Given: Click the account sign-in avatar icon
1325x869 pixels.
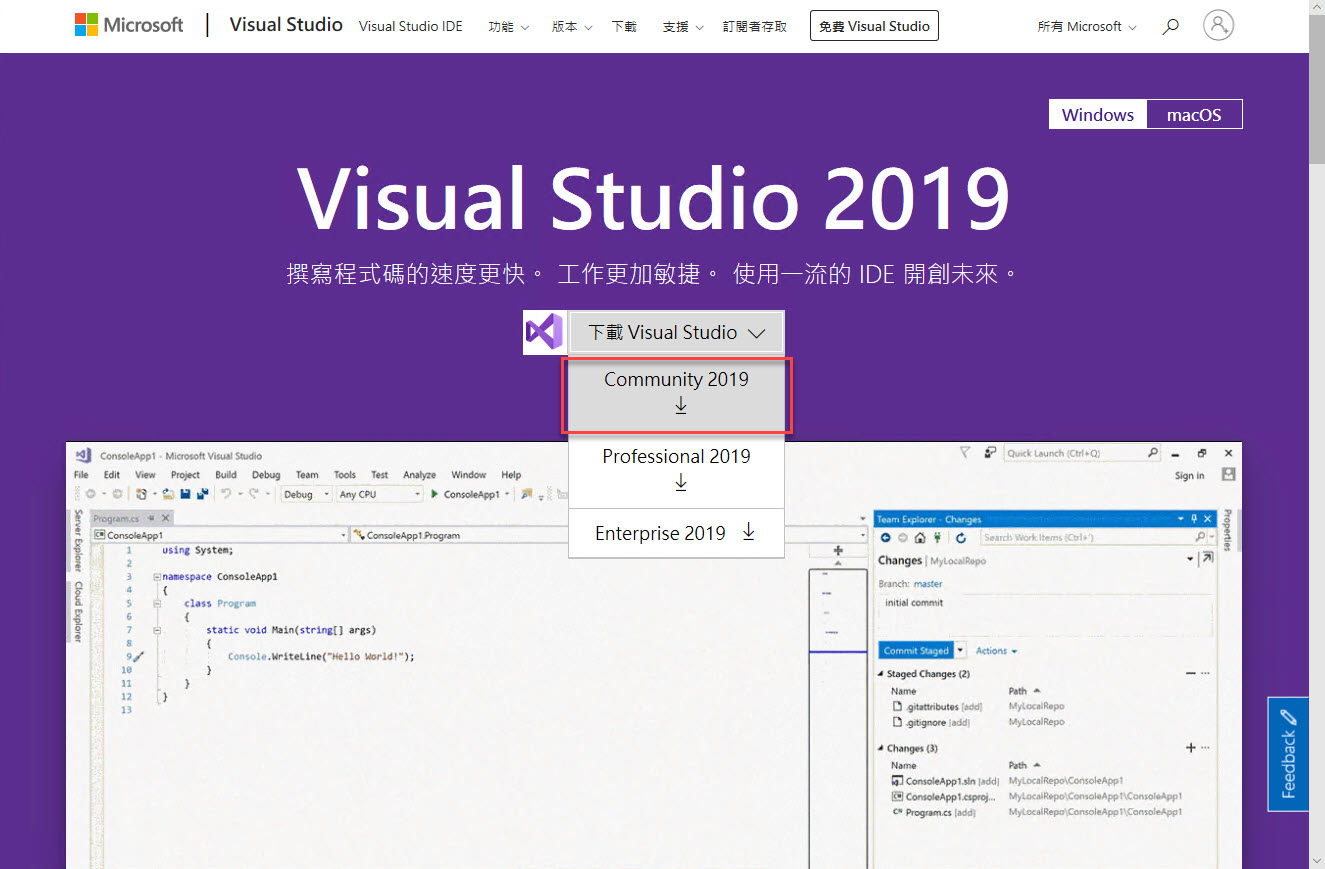Looking at the screenshot, I should (1218, 25).
